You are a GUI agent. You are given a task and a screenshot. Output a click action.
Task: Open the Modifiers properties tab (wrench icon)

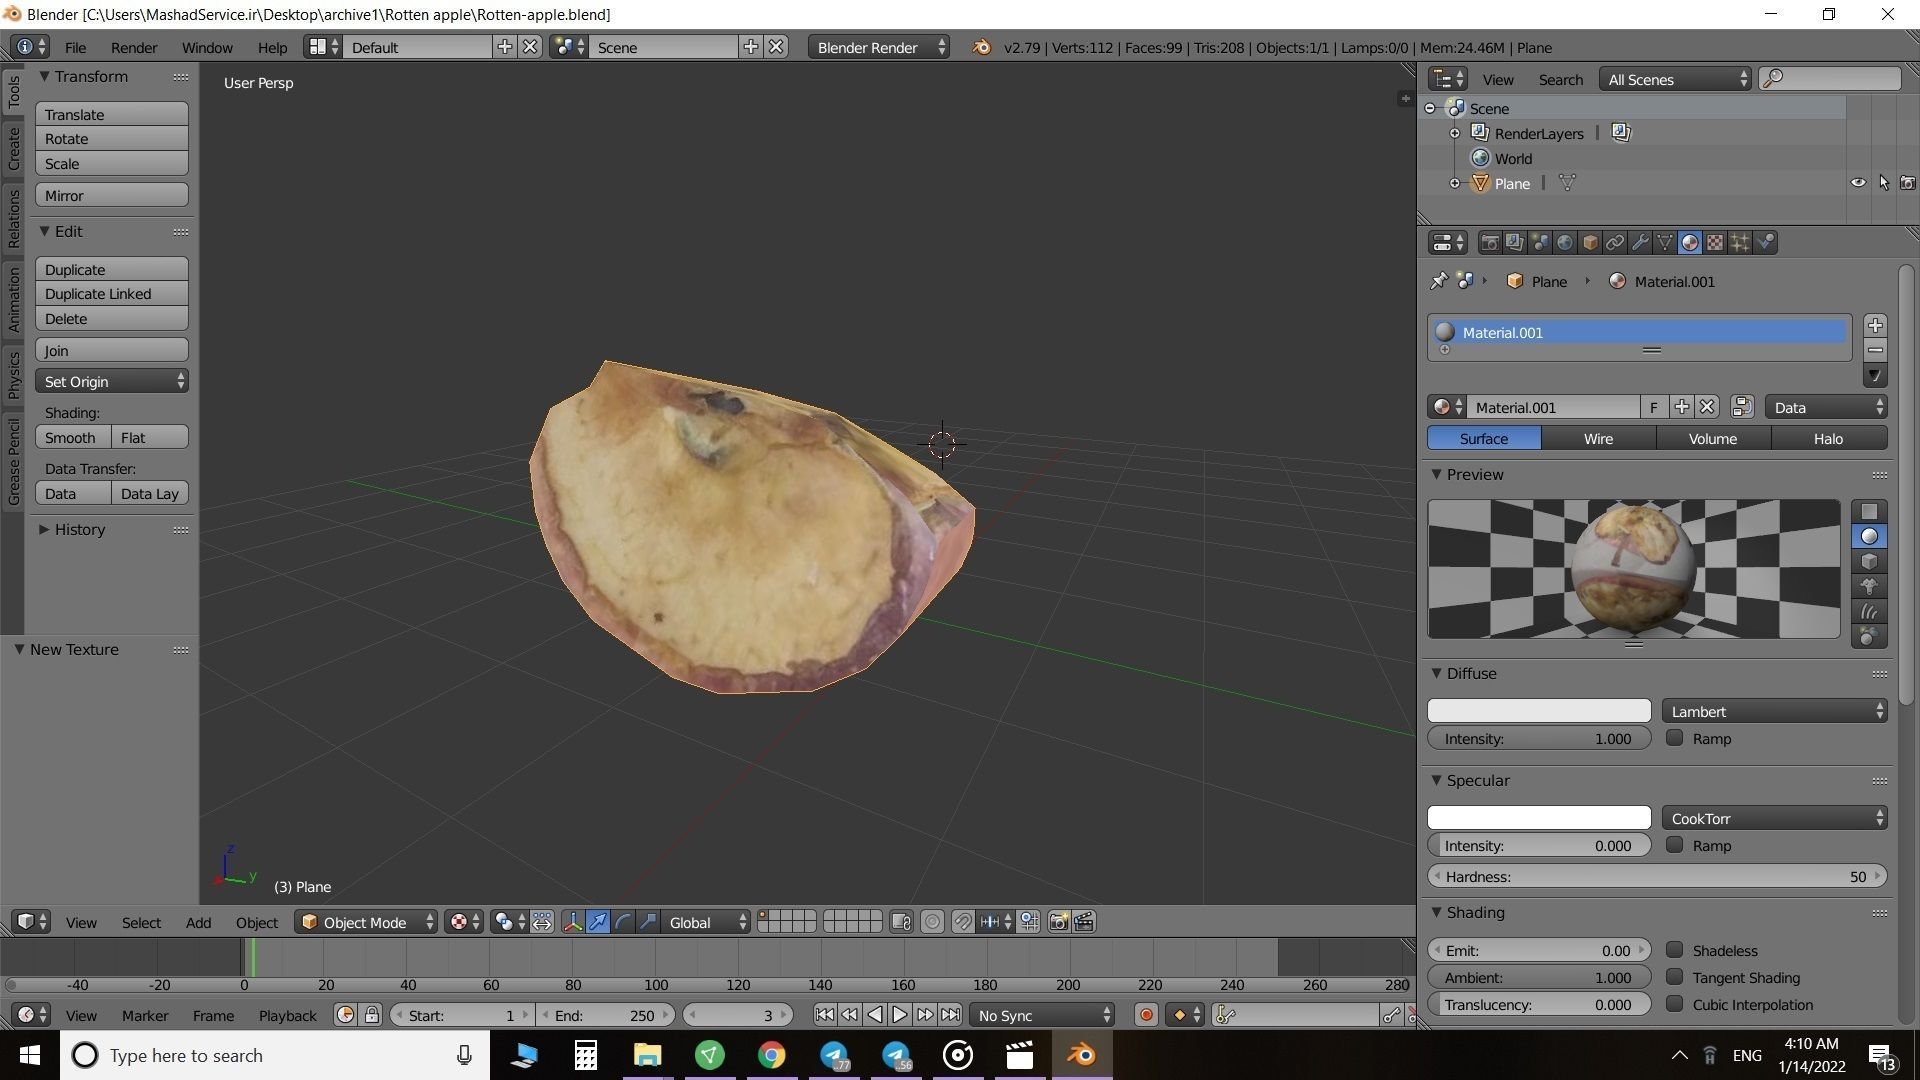[x=1640, y=243]
